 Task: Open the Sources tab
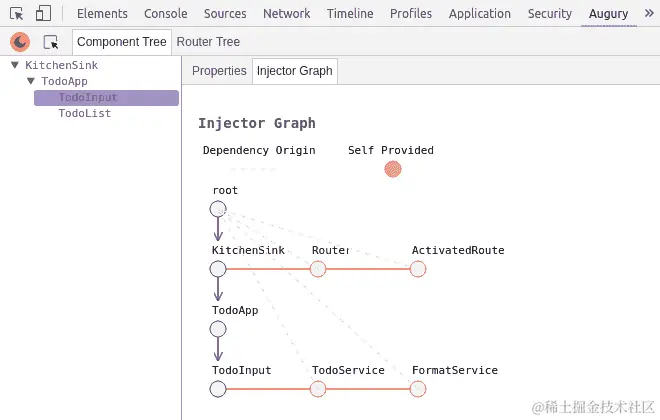point(225,13)
